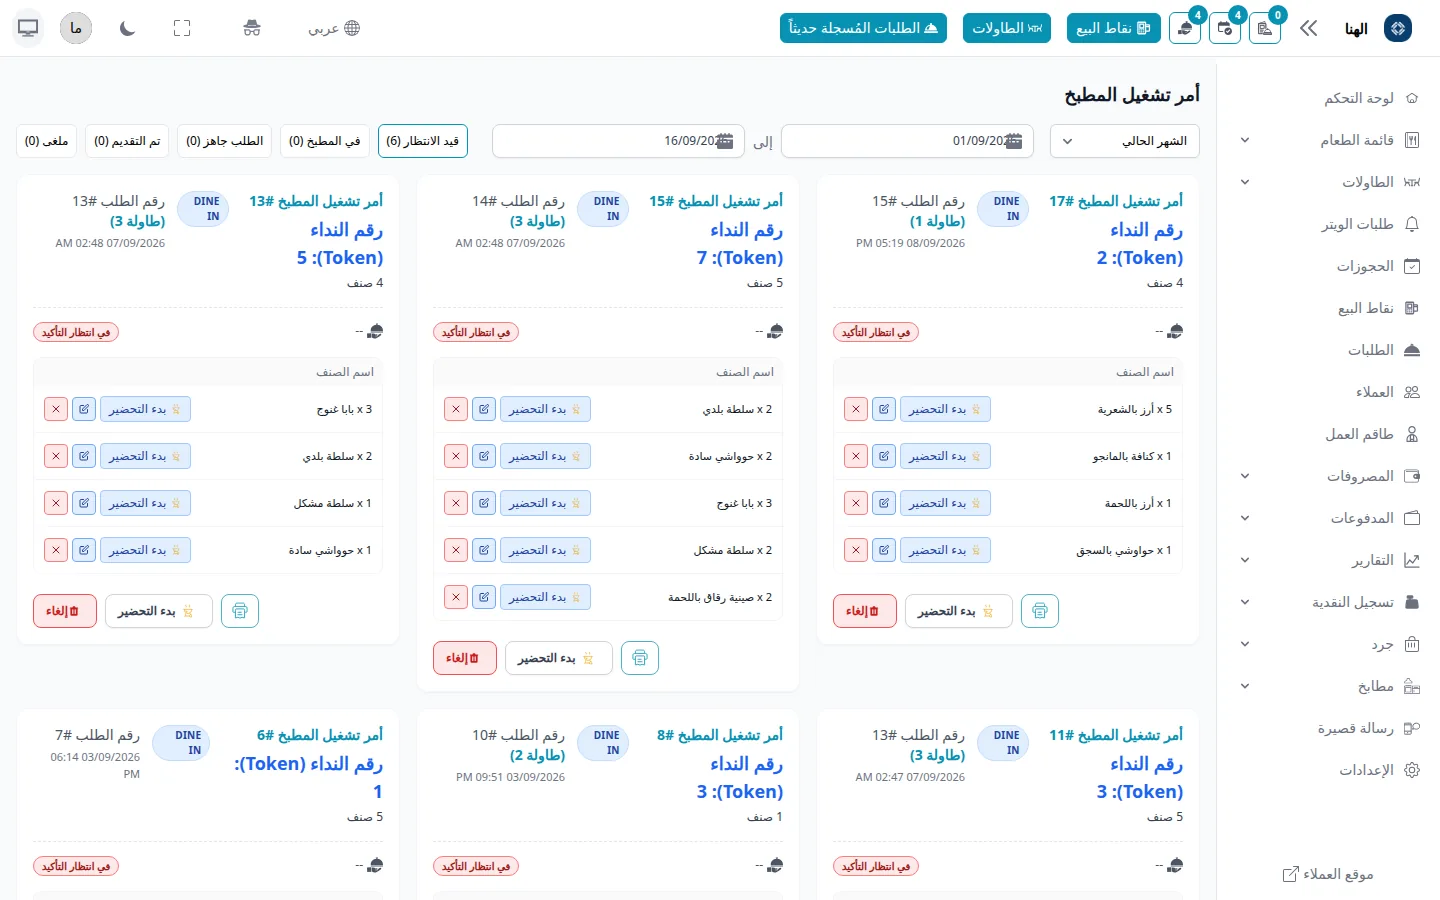Toggle fullscreen mode
Screen dimensions: 1440x900
[x=182, y=28]
